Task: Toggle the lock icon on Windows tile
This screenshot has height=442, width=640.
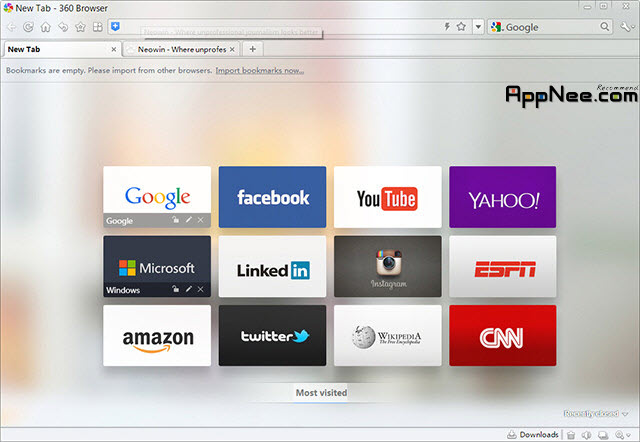Action: click(x=176, y=289)
